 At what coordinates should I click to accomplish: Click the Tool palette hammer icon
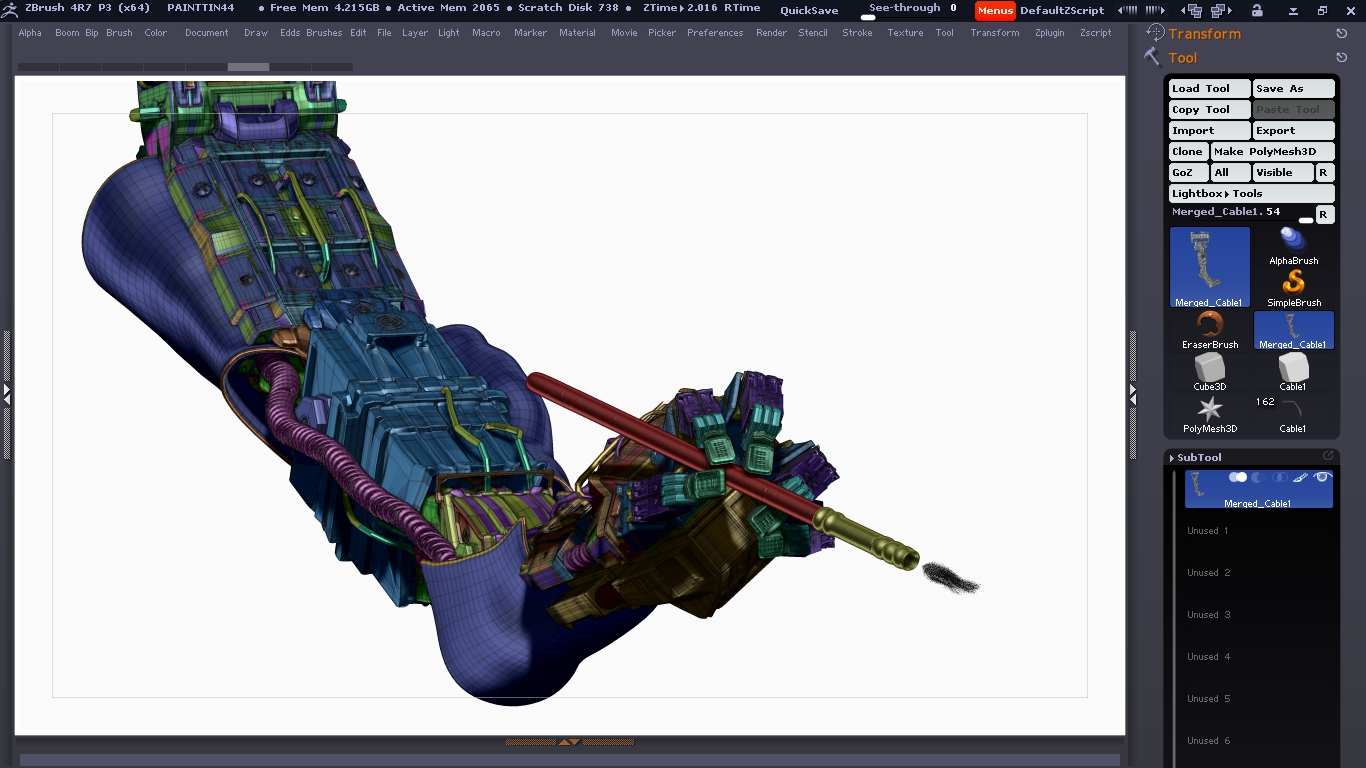coord(1153,58)
